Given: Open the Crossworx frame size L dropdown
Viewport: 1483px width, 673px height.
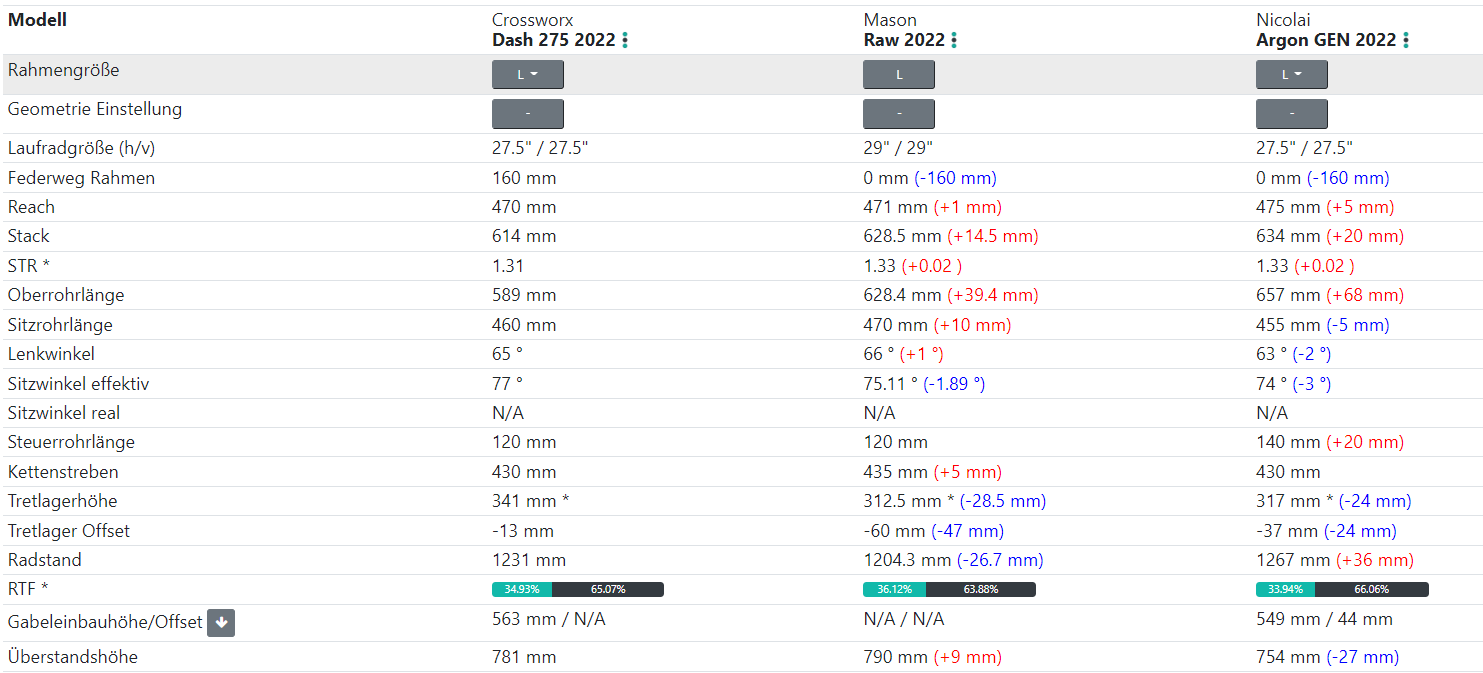Looking at the screenshot, I should (x=528, y=75).
